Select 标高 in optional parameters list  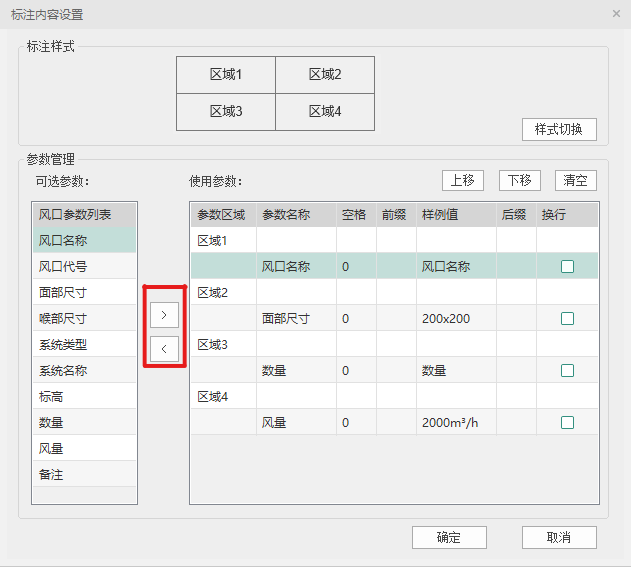84,397
